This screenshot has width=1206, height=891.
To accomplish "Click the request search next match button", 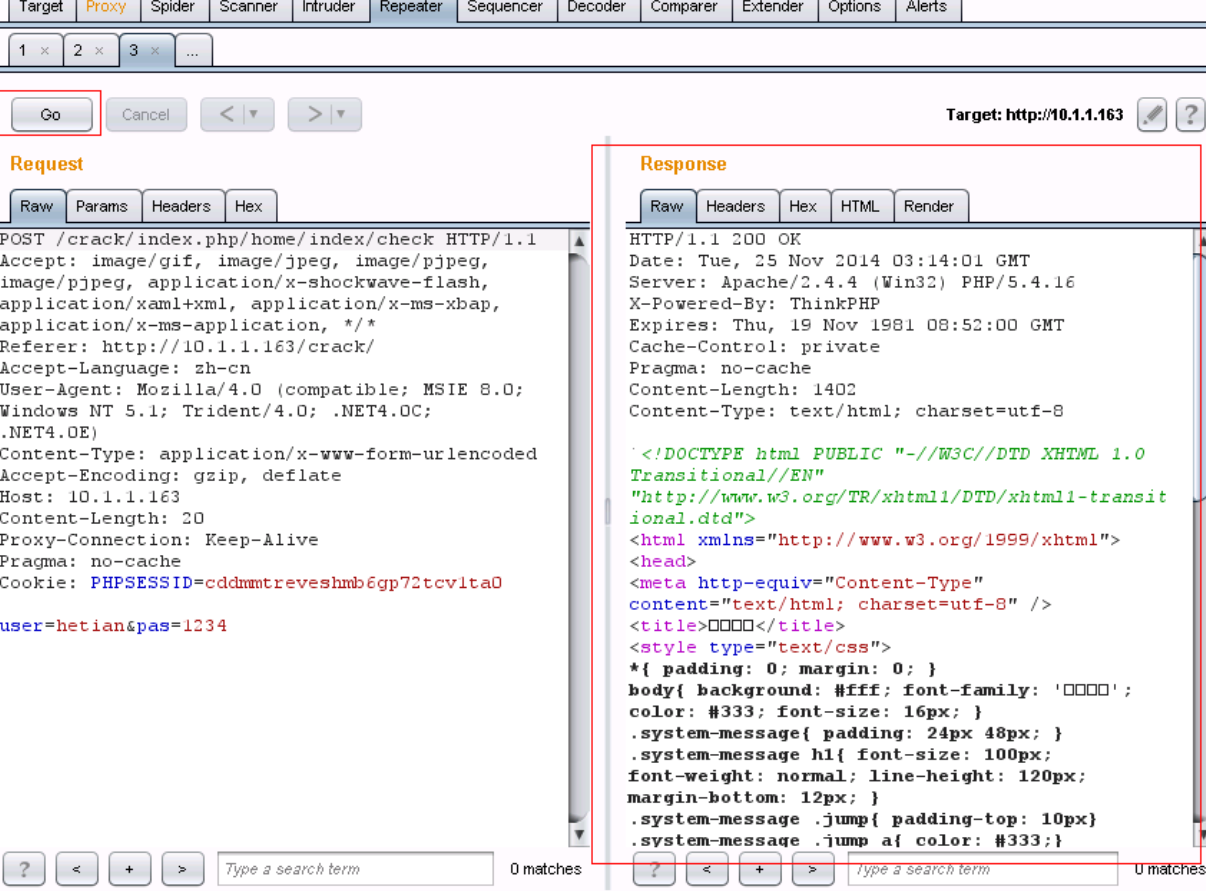I will click(x=182, y=869).
